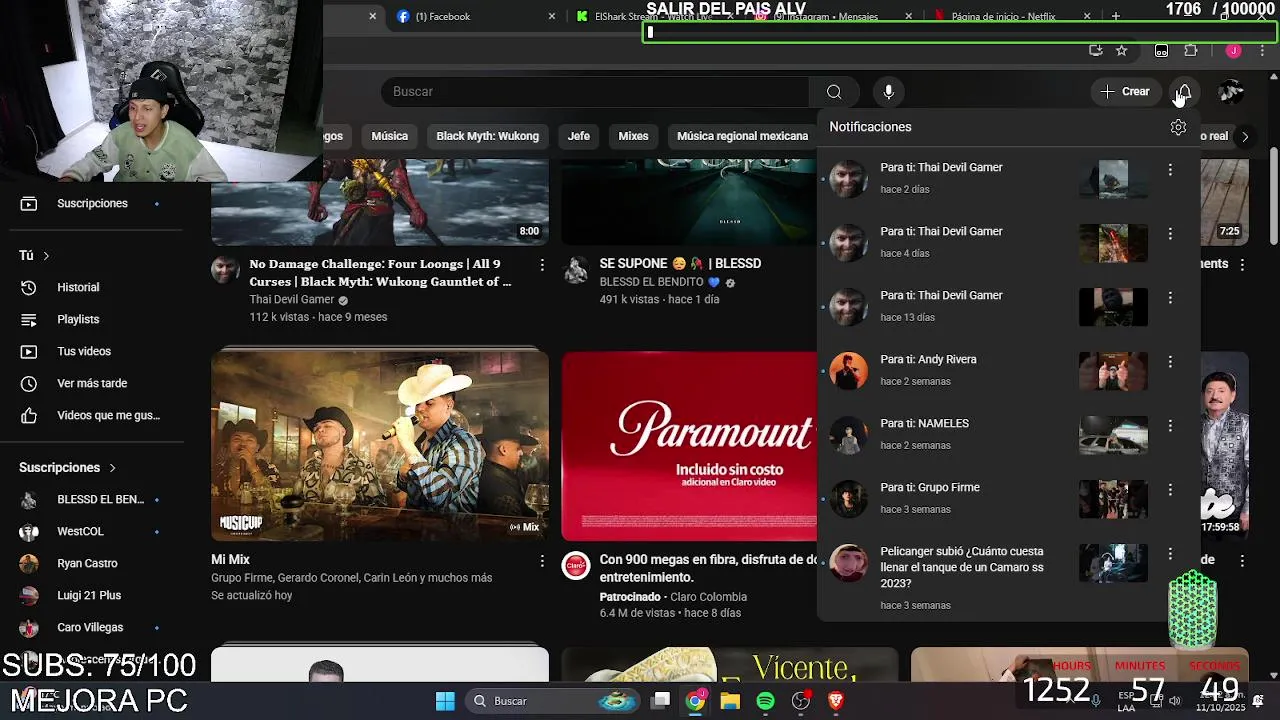
Task: Open File Explorer from the taskbar
Action: 730,701
